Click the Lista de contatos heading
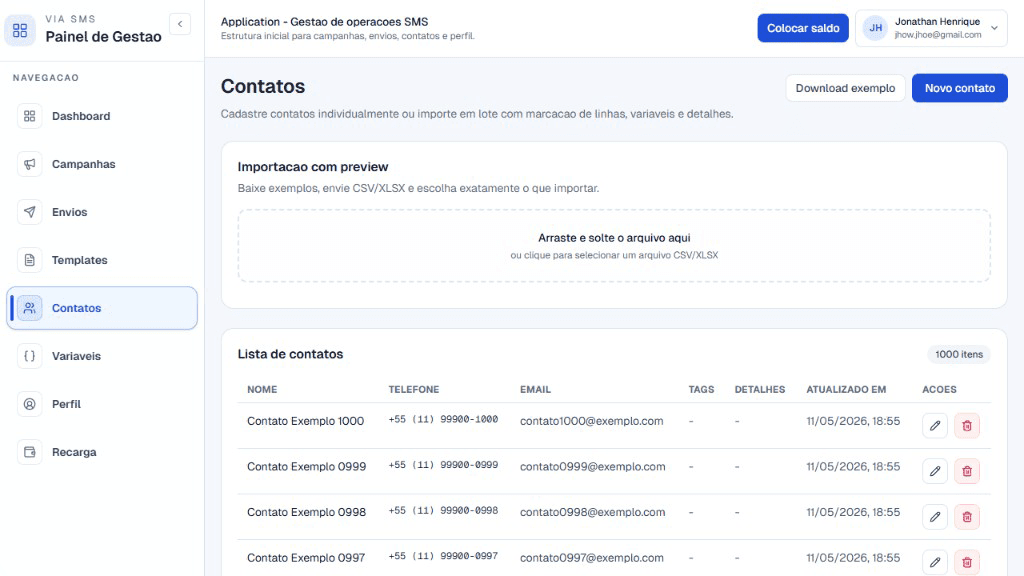 coord(290,354)
